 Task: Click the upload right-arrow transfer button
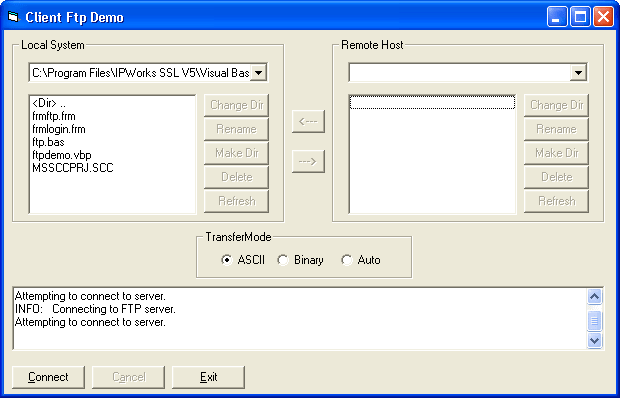pos(308,161)
